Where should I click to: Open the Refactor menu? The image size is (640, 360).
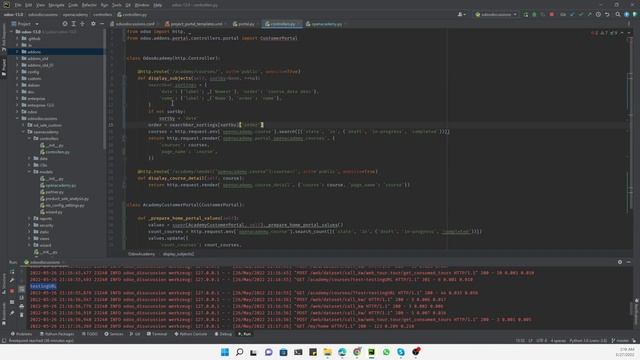tap(89, 5)
